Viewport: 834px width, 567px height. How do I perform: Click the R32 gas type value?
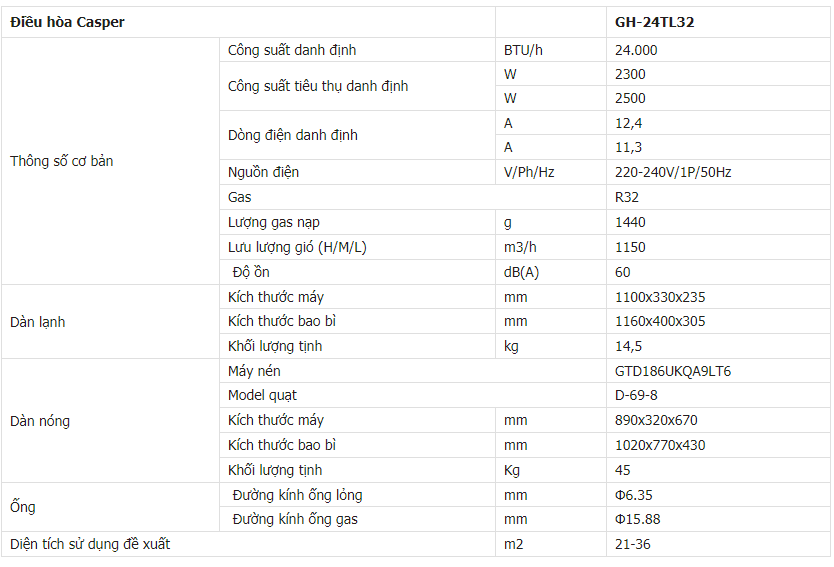(627, 197)
